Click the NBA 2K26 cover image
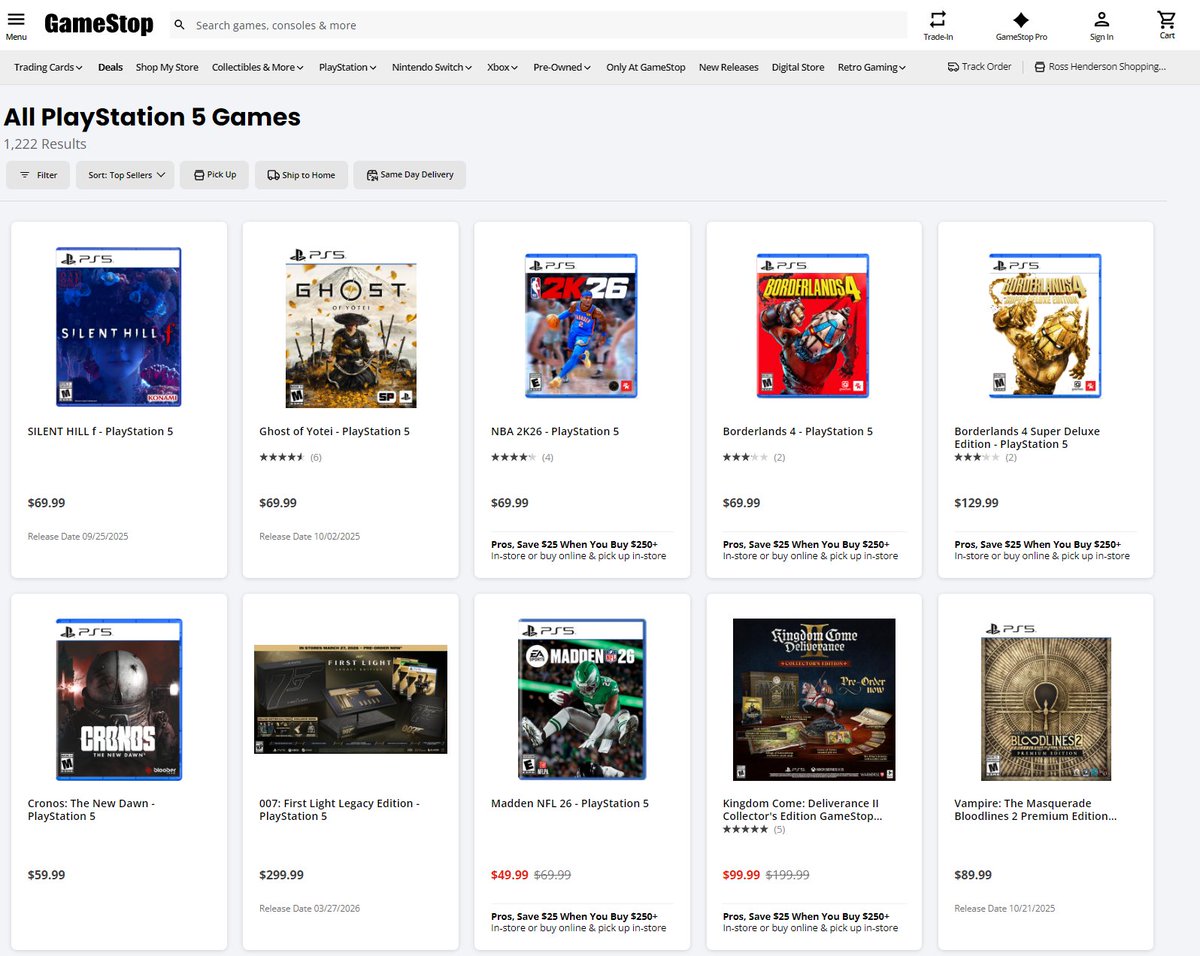 (581, 327)
